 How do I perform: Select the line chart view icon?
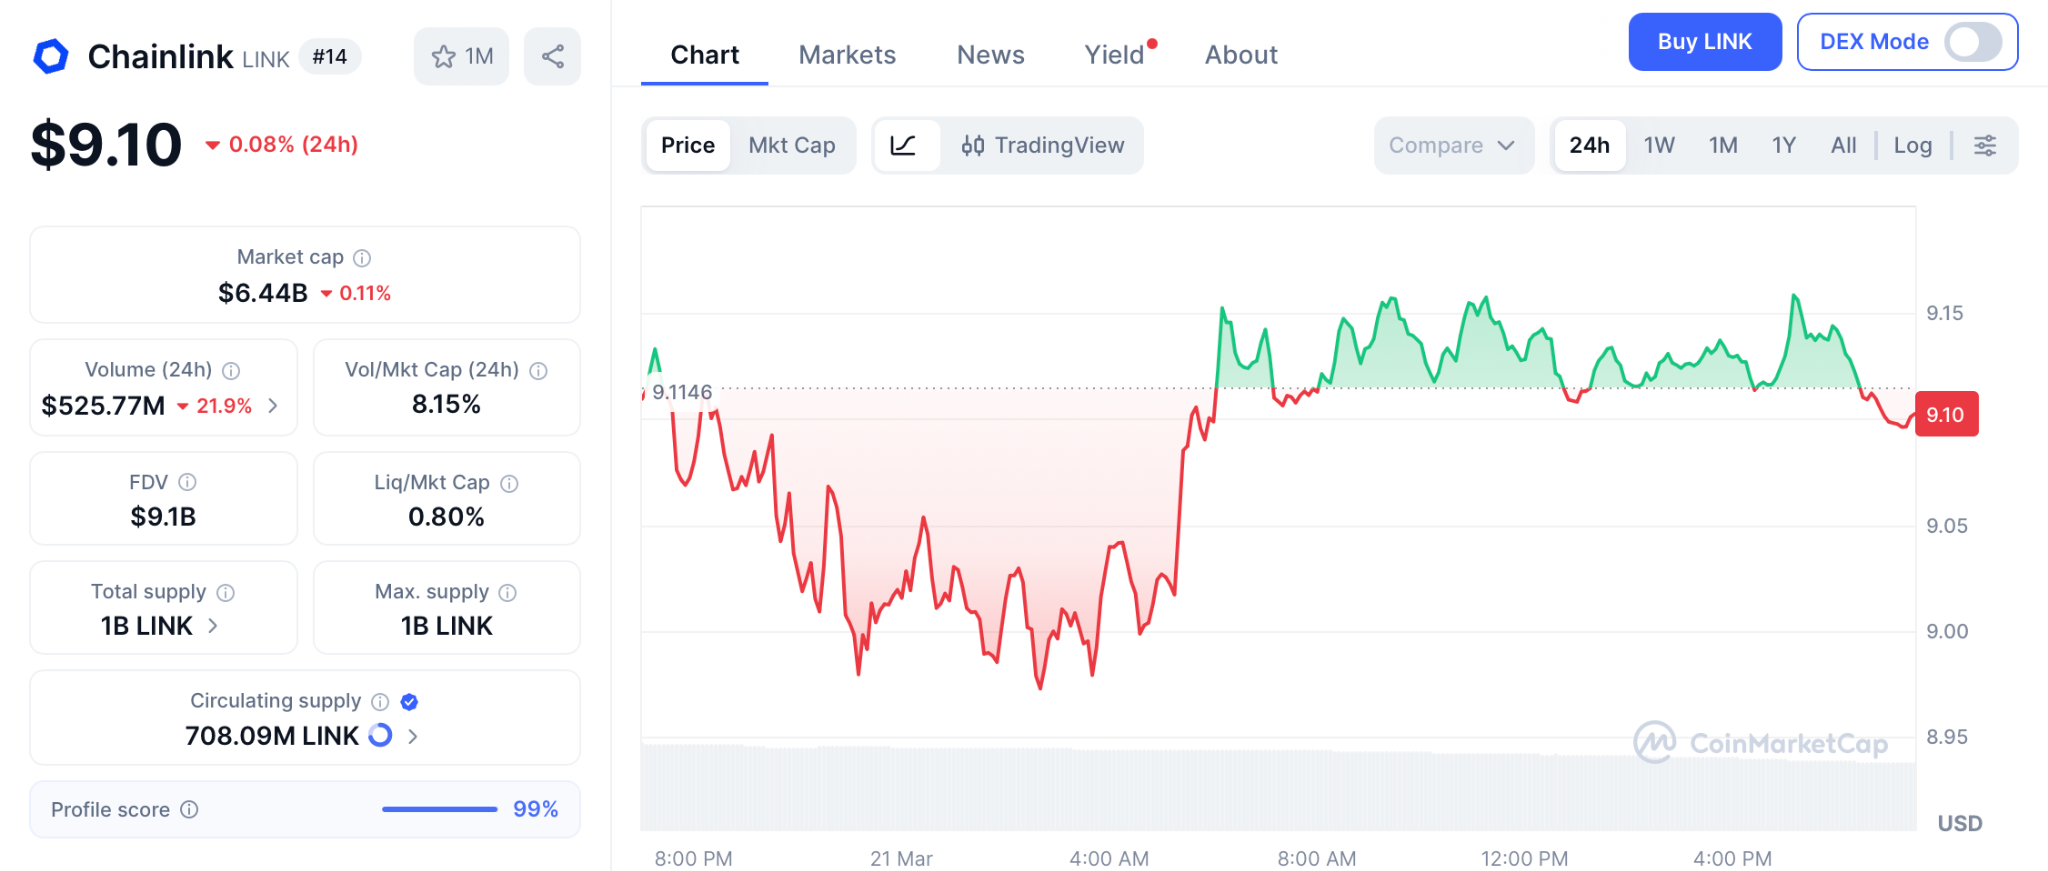904,145
